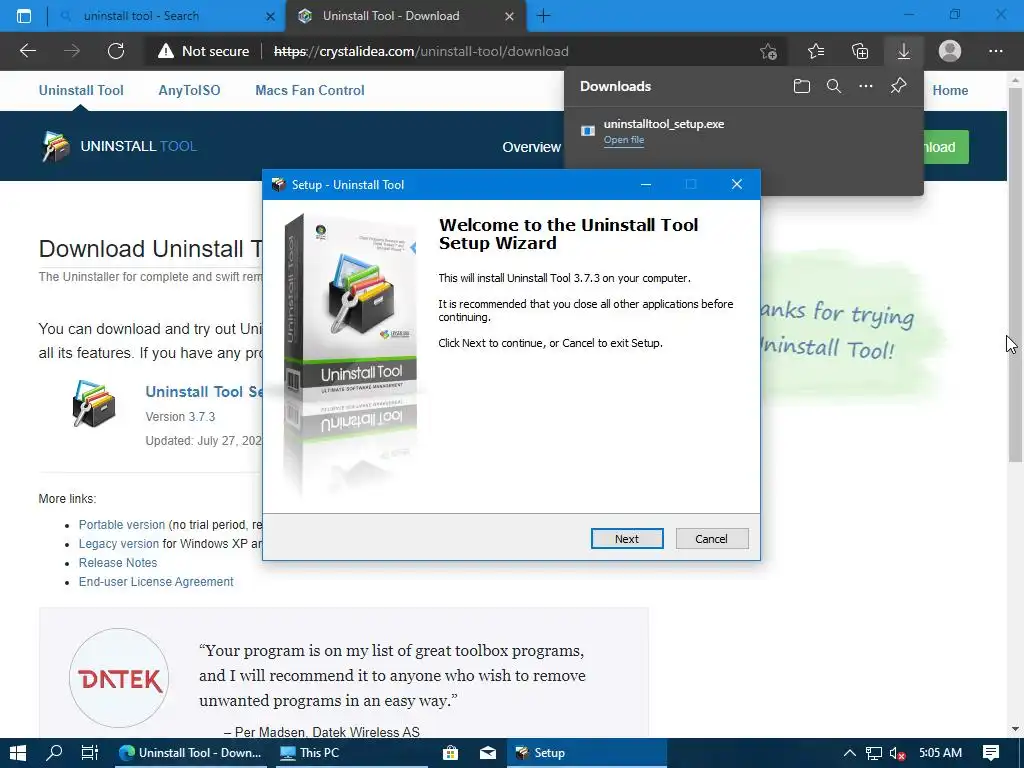This screenshot has height=768, width=1024.
Task: Pin the Downloads panel
Action: pyautogui.click(x=899, y=86)
